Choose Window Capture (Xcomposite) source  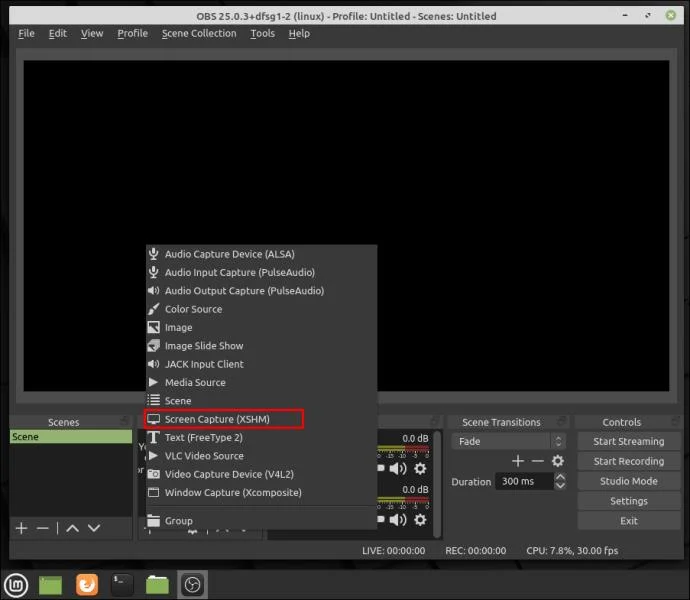pos(233,493)
